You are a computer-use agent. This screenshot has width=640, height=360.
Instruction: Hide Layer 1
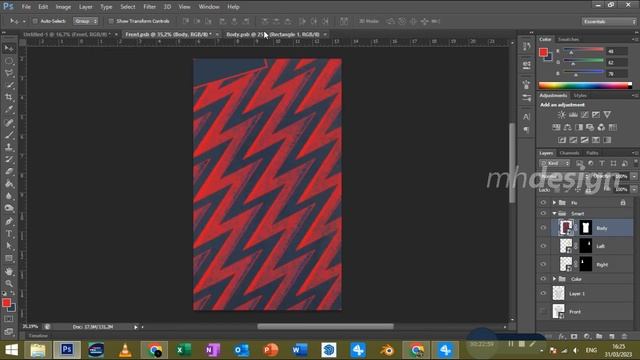tap(543, 293)
